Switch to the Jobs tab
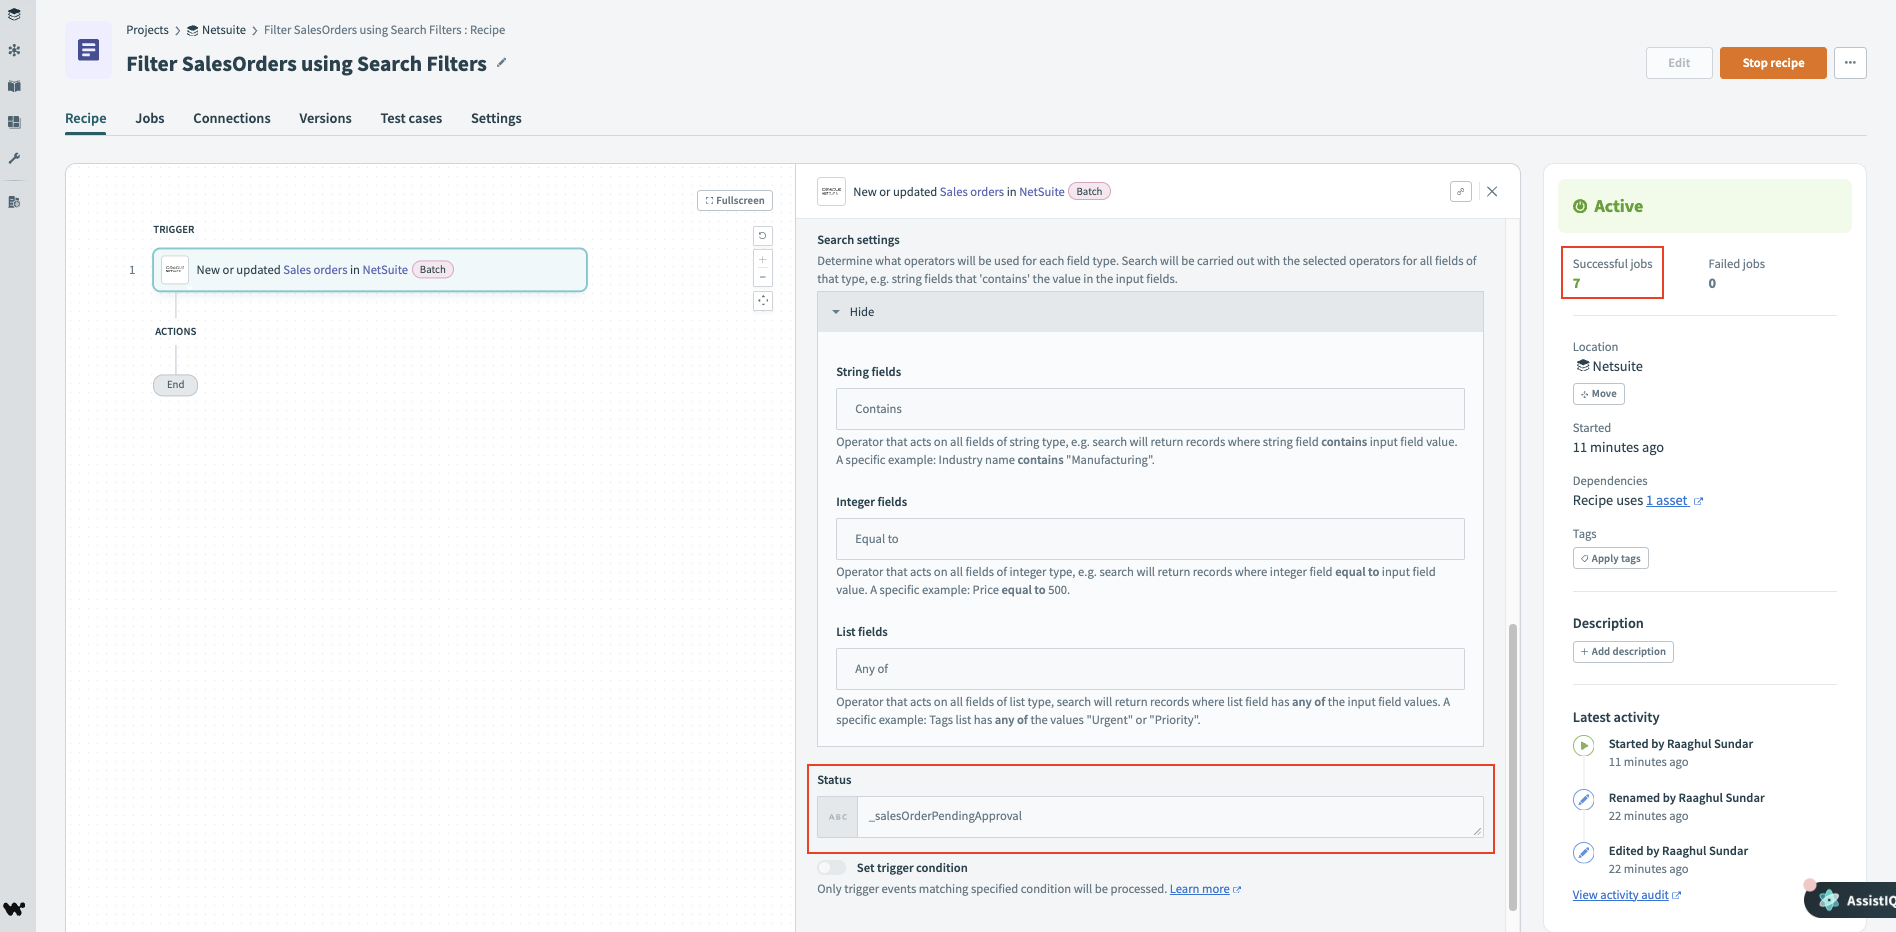 tap(149, 118)
